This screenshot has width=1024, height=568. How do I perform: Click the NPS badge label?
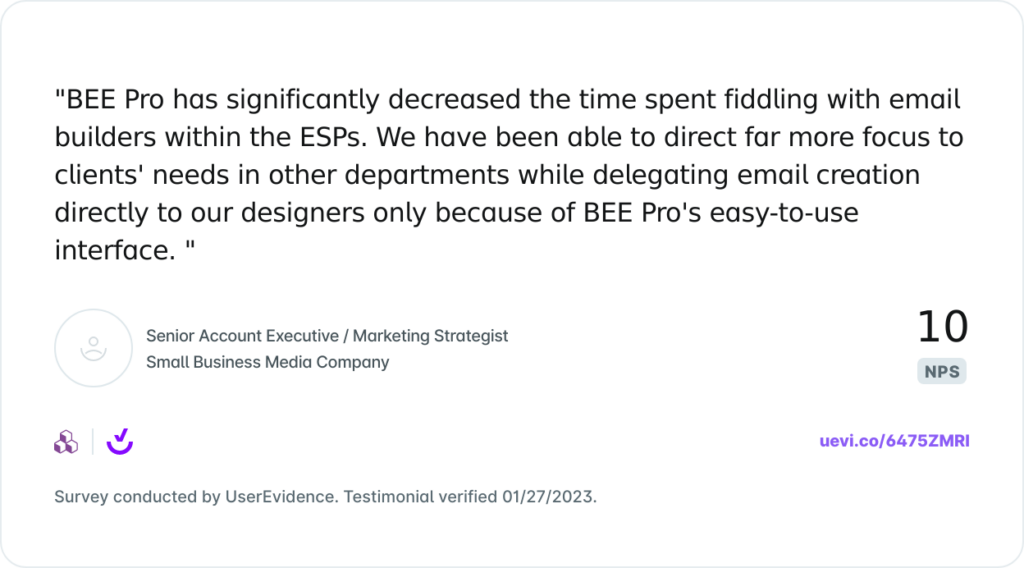click(942, 371)
